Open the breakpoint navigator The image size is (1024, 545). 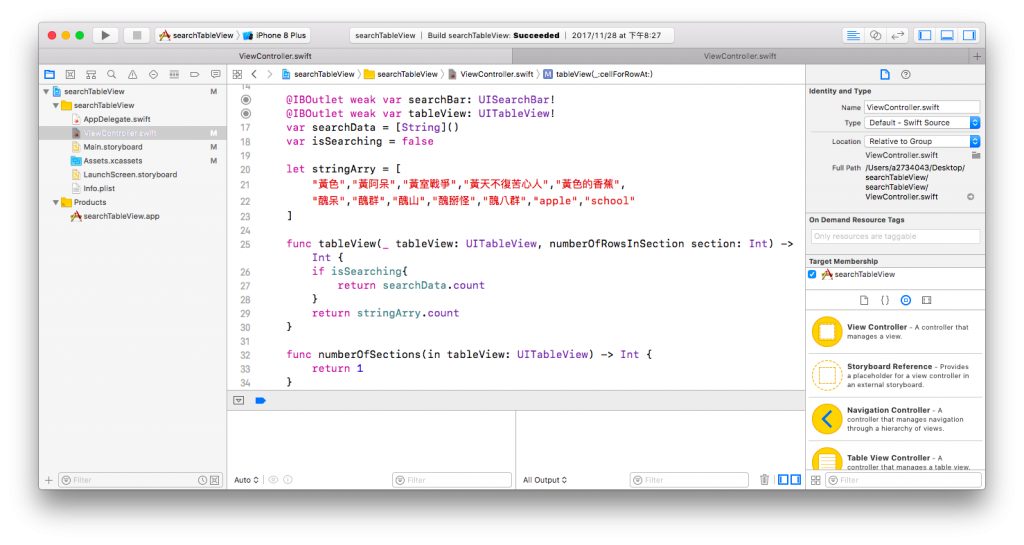pyautogui.click(x=195, y=74)
